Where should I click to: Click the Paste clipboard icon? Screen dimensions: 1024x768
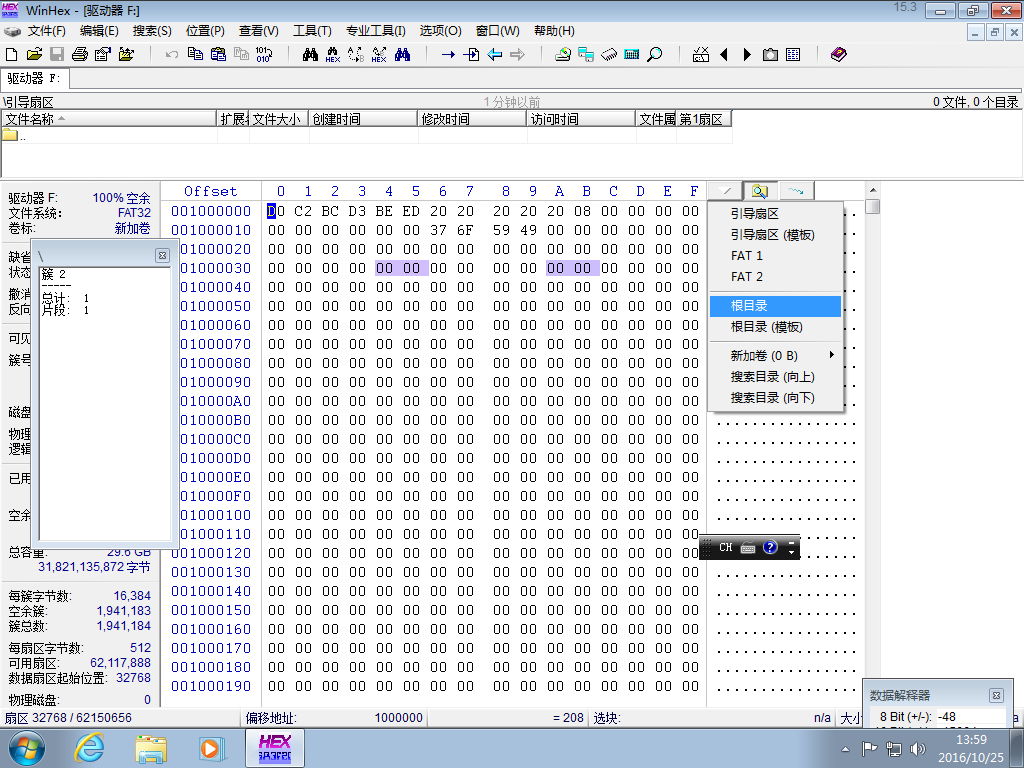tap(218, 55)
